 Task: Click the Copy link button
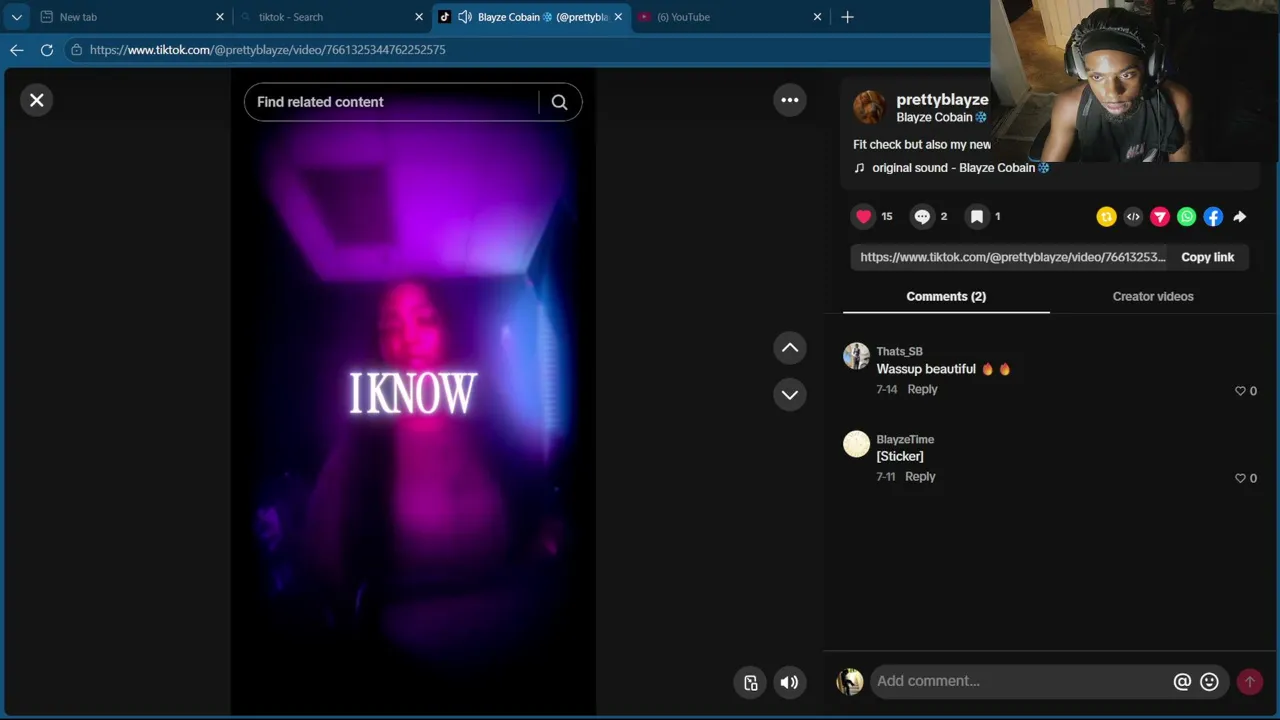(x=1208, y=257)
